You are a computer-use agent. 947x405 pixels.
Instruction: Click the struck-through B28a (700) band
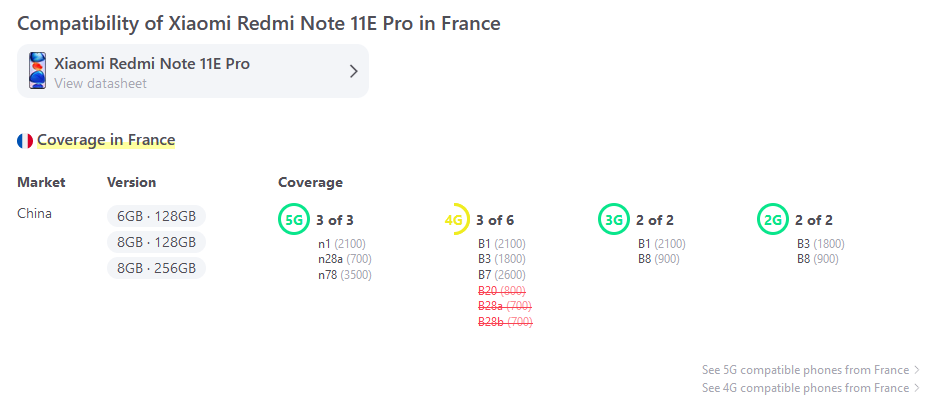tap(504, 307)
